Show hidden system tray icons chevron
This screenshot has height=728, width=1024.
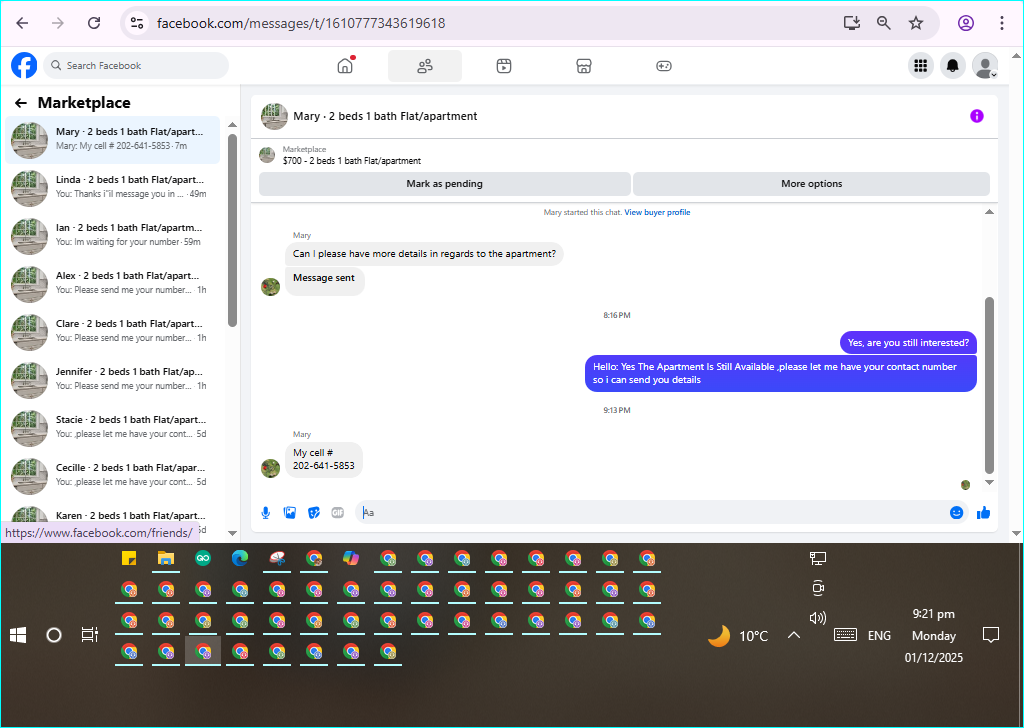793,635
